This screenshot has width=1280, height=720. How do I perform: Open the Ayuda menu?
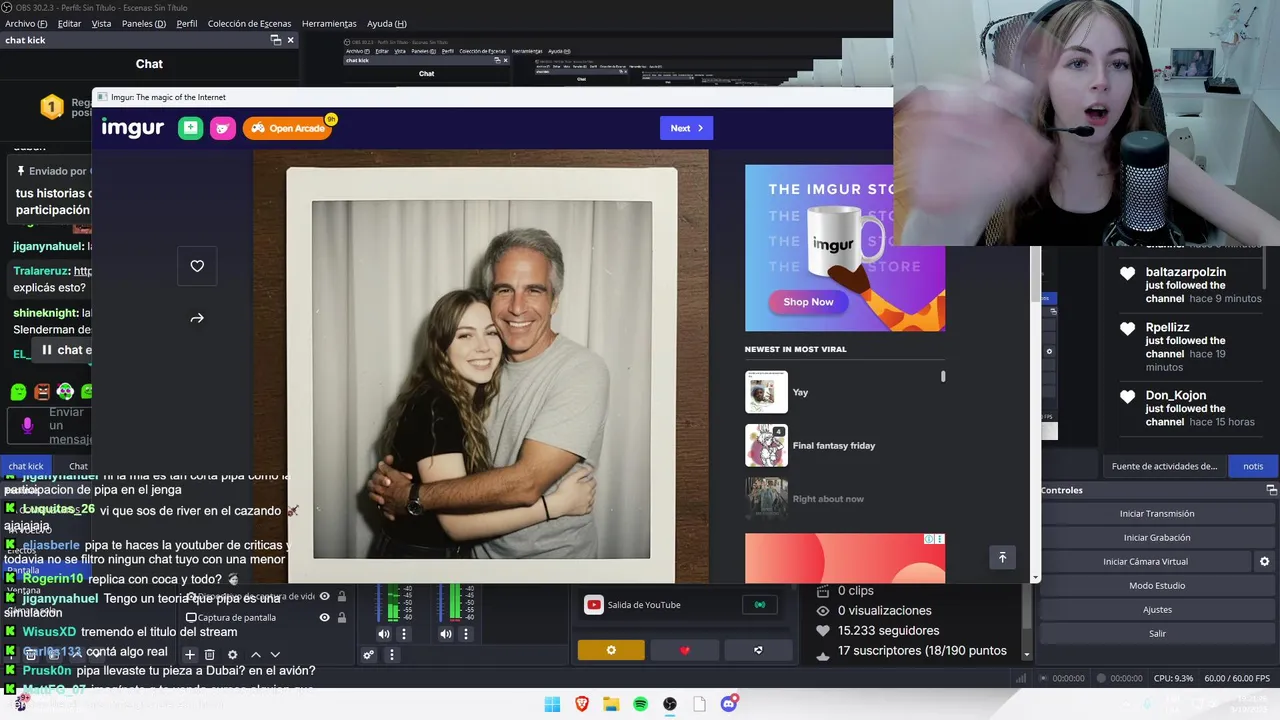(386, 23)
